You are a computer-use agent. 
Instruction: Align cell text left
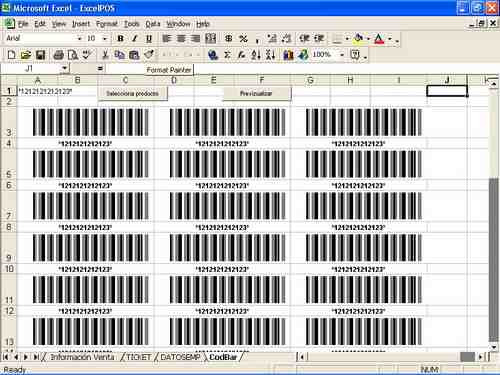(167, 39)
